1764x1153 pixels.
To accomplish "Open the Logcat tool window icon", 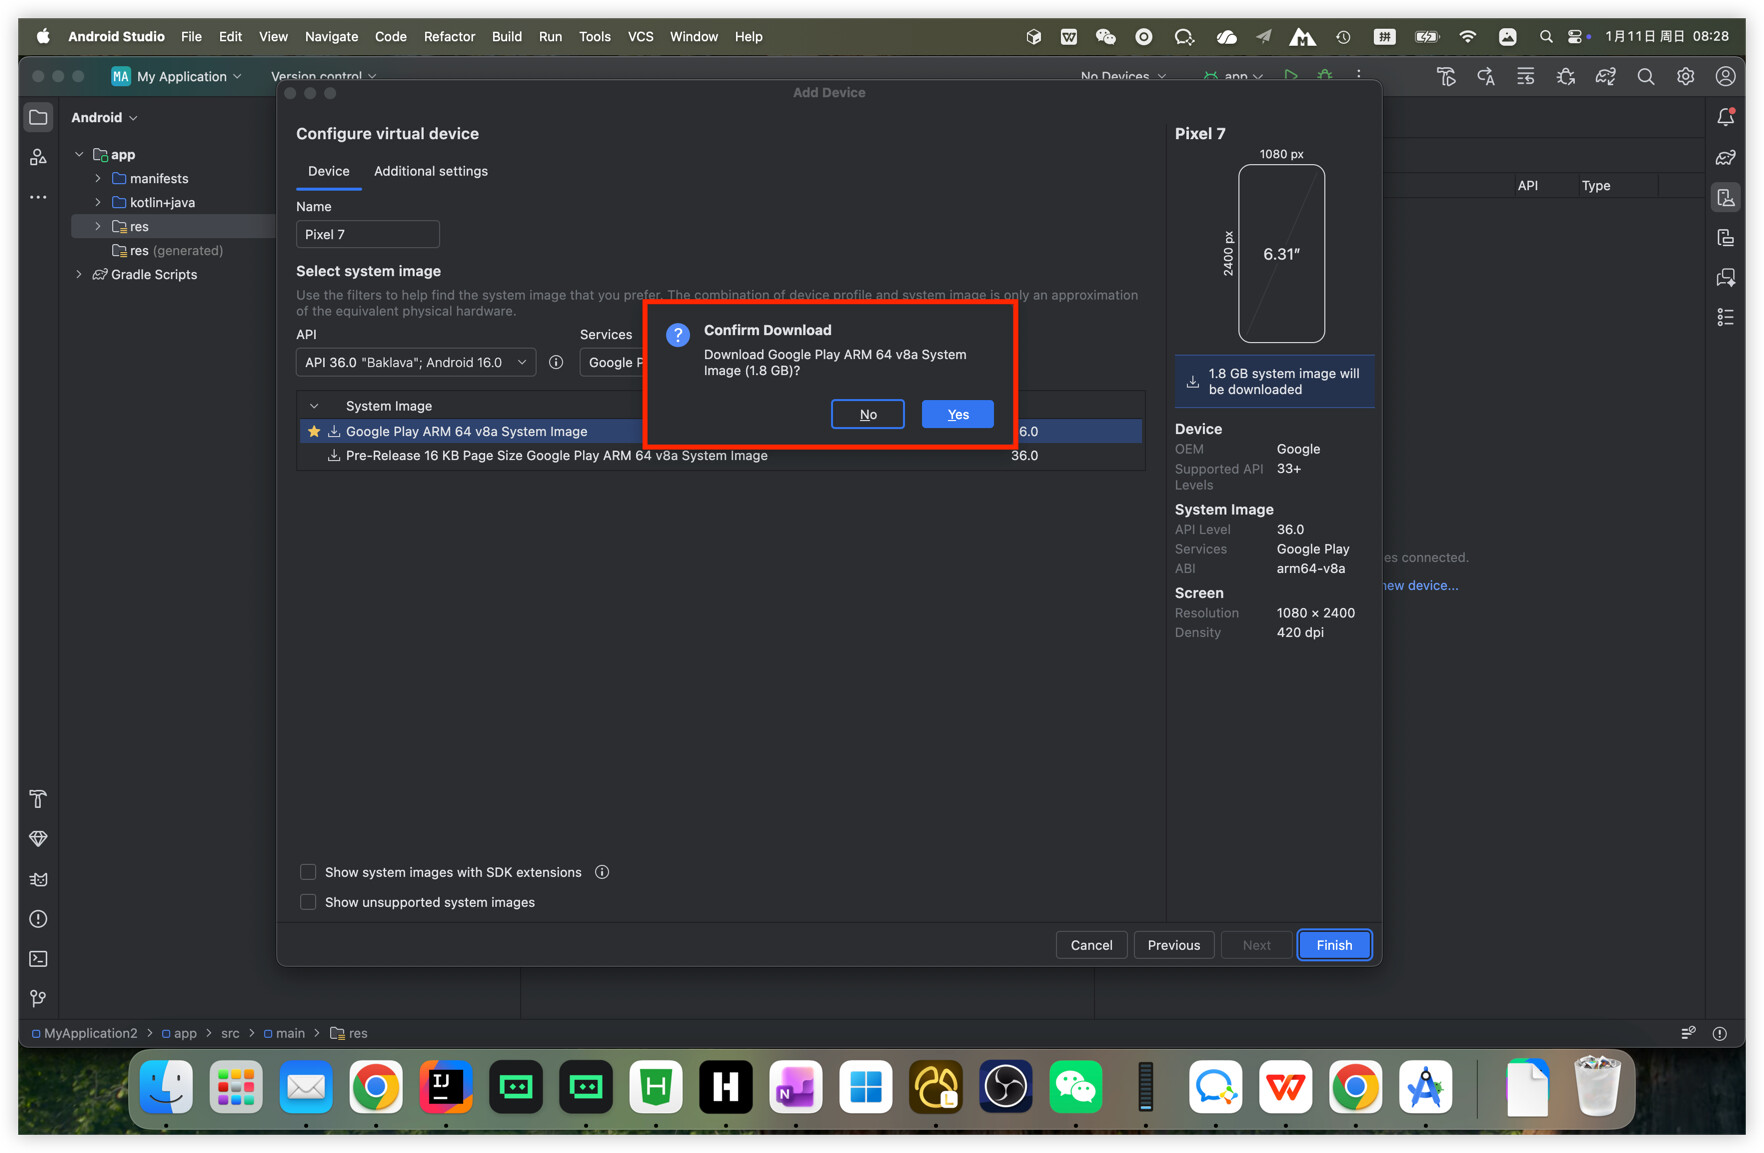I will [38, 879].
